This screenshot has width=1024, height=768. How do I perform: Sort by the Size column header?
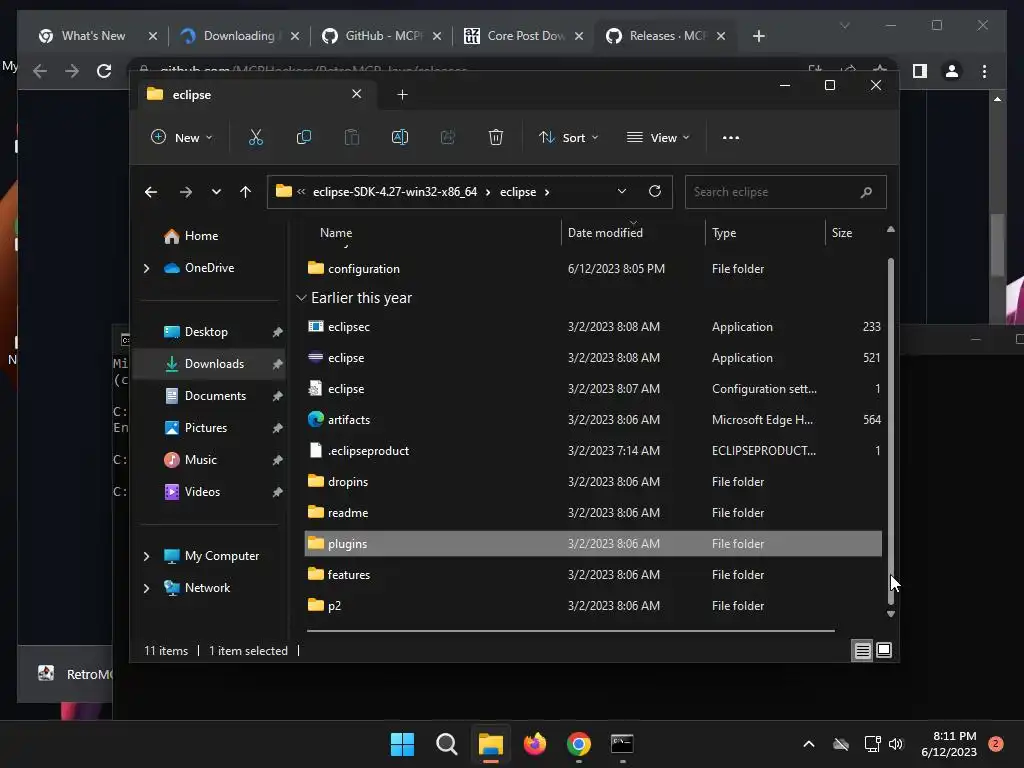click(x=842, y=232)
